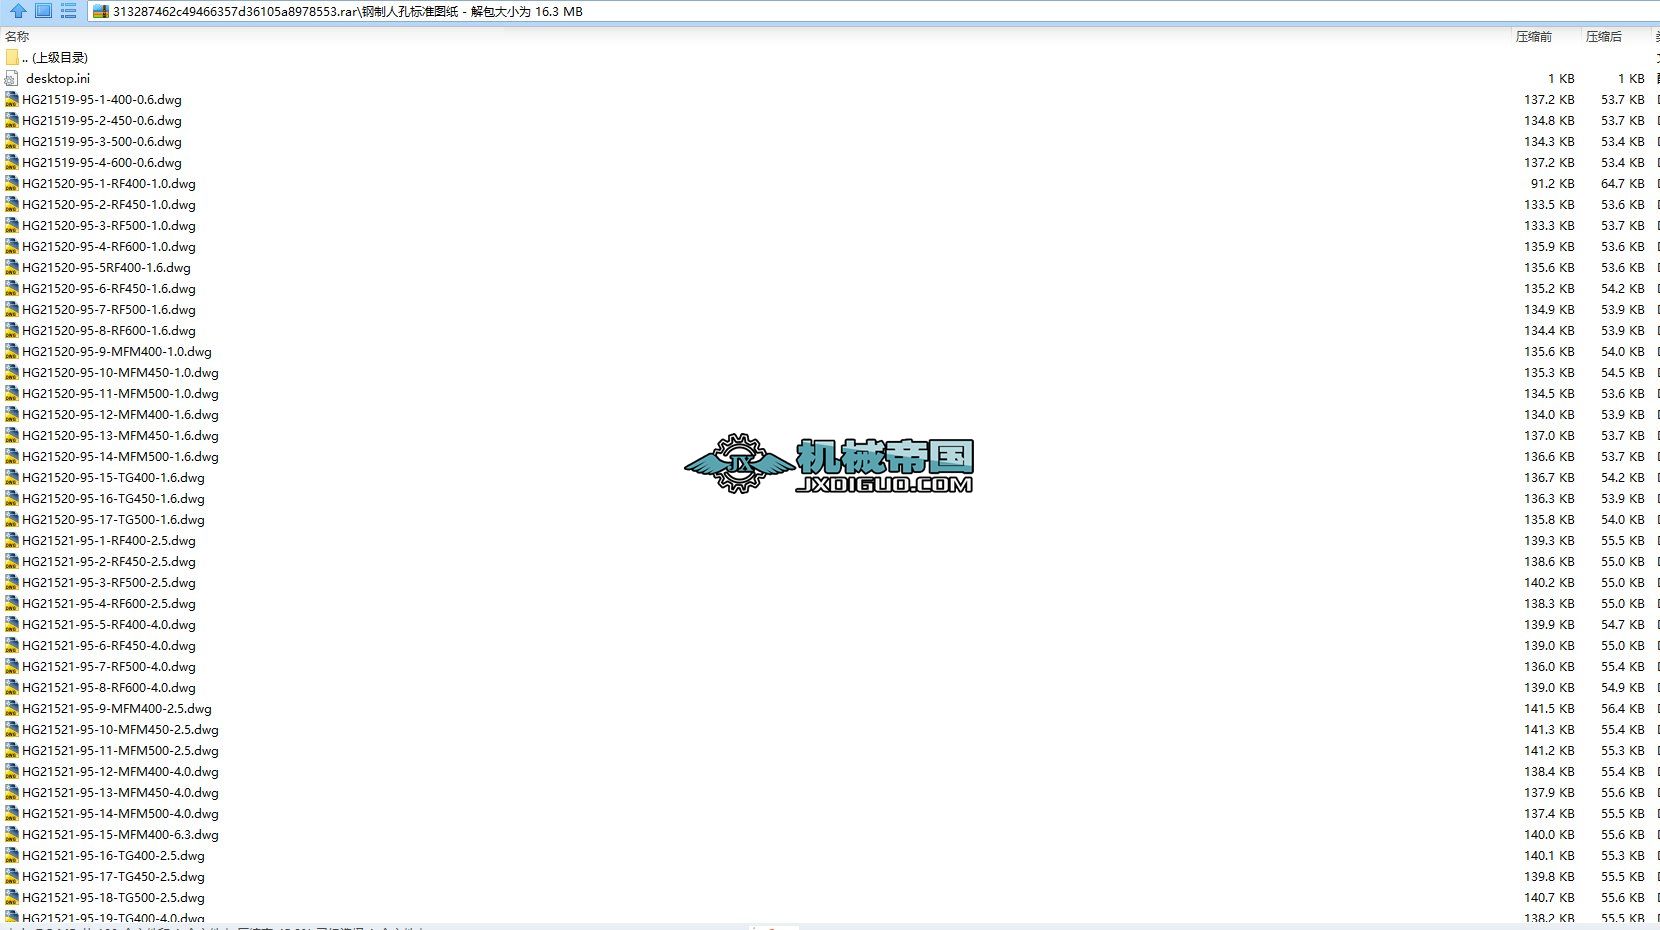Image resolution: width=1660 pixels, height=930 pixels.
Task: Click the DWG icon of HG21521-95-8-RF600-4.0.dwg
Action: pyautogui.click(x=12, y=687)
